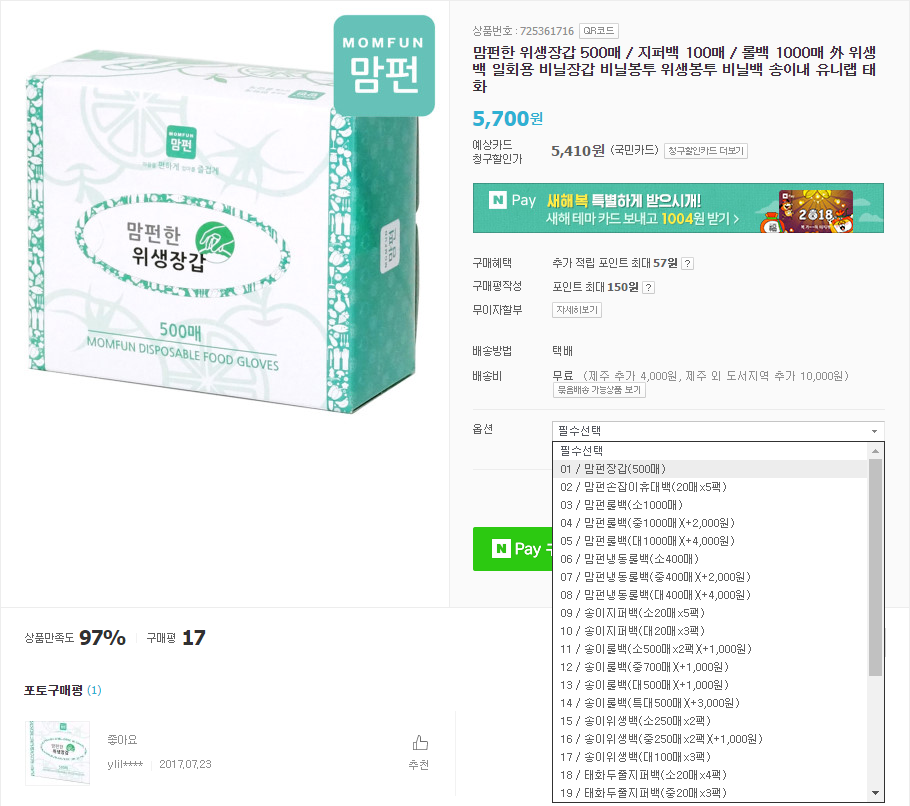Open the photo review thumbnail
The image size is (910, 806).
(x=57, y=753)
